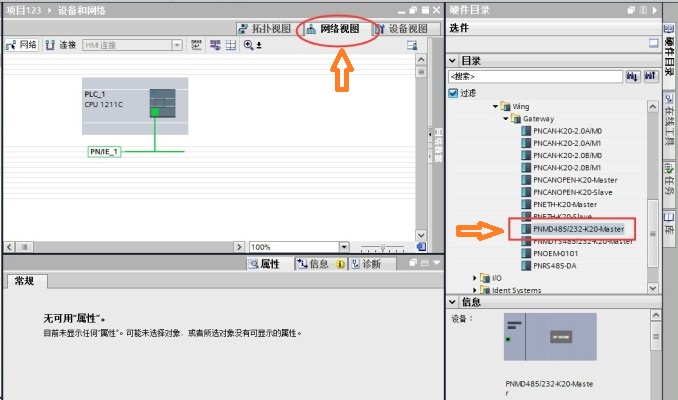This screenshot has width=678, height=400.
Task: Select the PN/IE_1 subnet label
Action: (x=104, y=152)
